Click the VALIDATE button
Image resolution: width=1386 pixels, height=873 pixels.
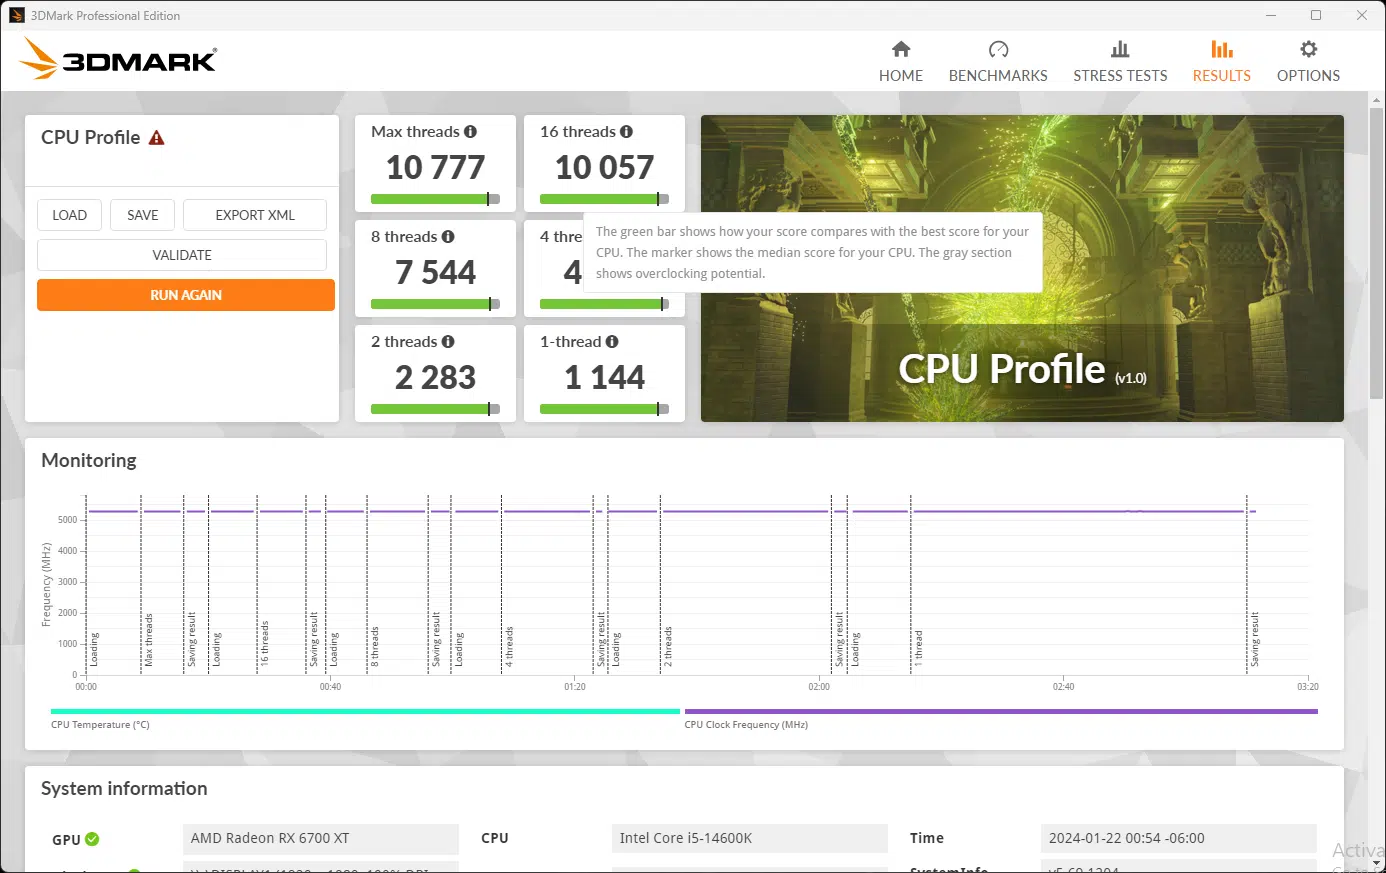(182, 255)
